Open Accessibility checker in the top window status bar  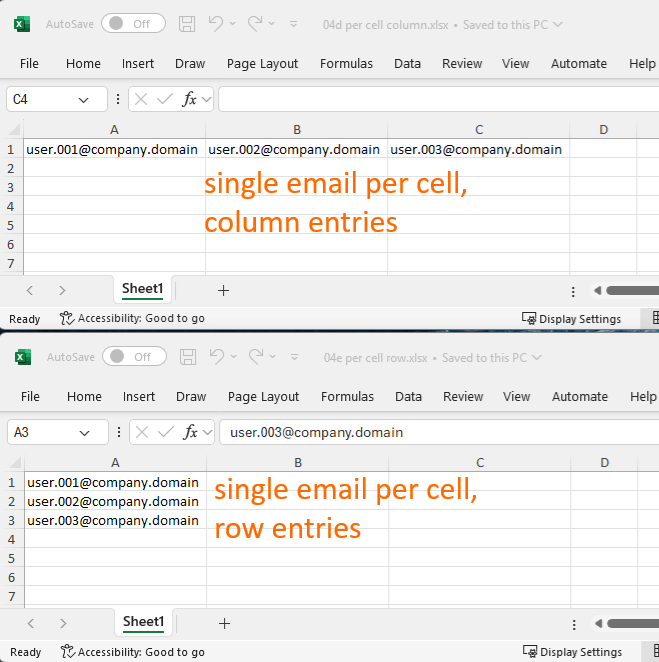(132, 318)
